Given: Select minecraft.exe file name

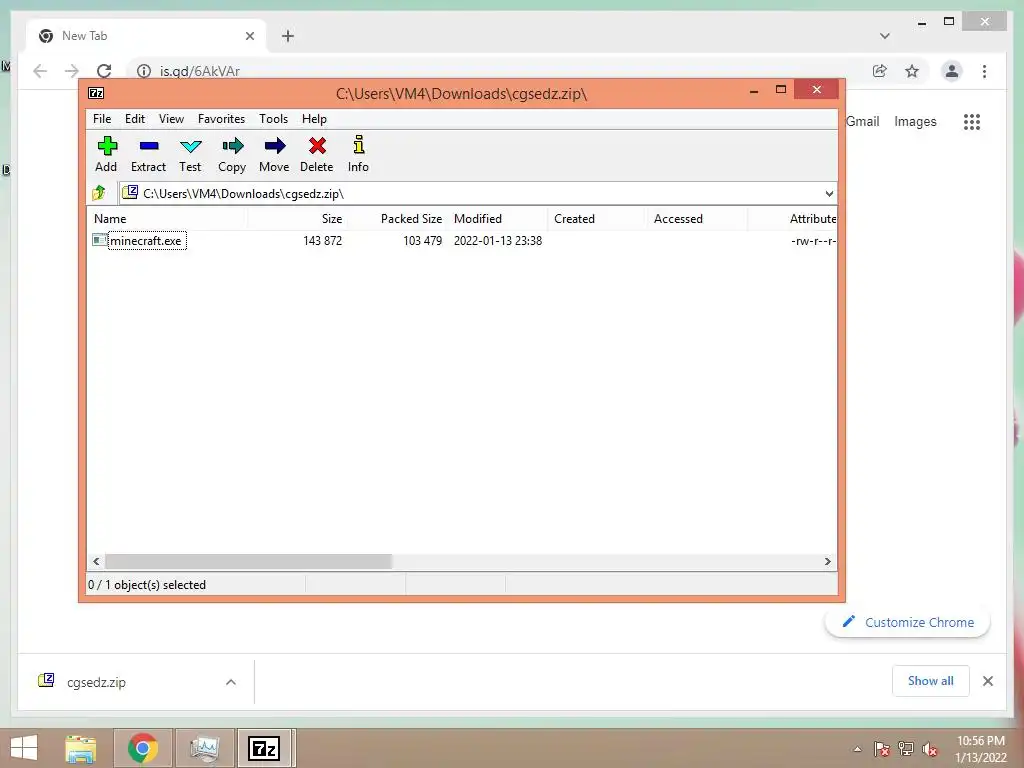Looking at the screenshot, I should 146,240.
